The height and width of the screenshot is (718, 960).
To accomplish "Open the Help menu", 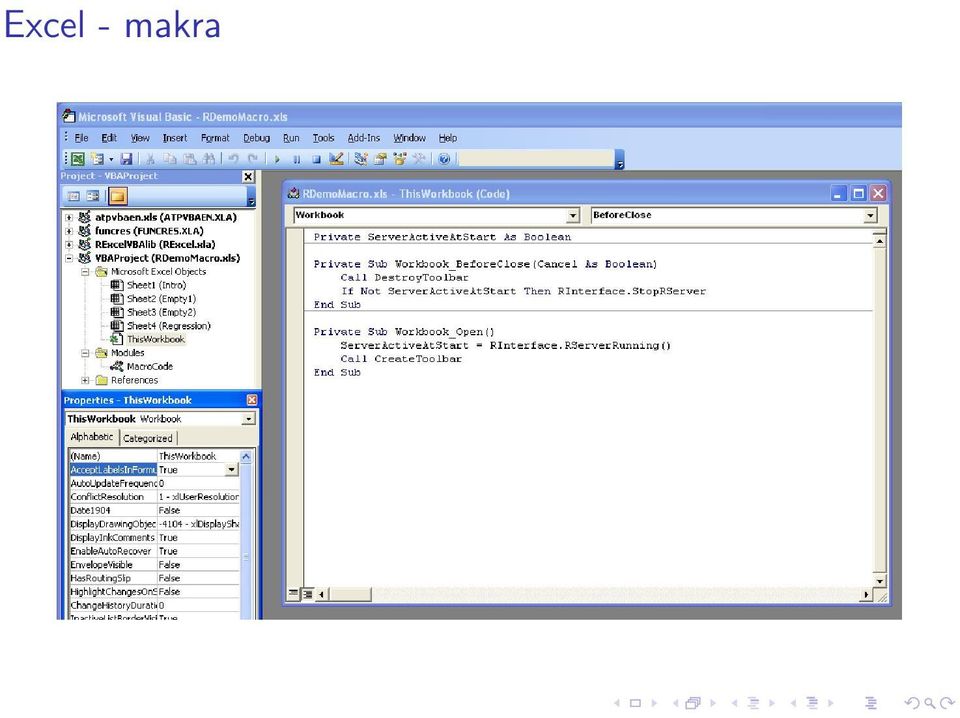I will pos(448,138).
